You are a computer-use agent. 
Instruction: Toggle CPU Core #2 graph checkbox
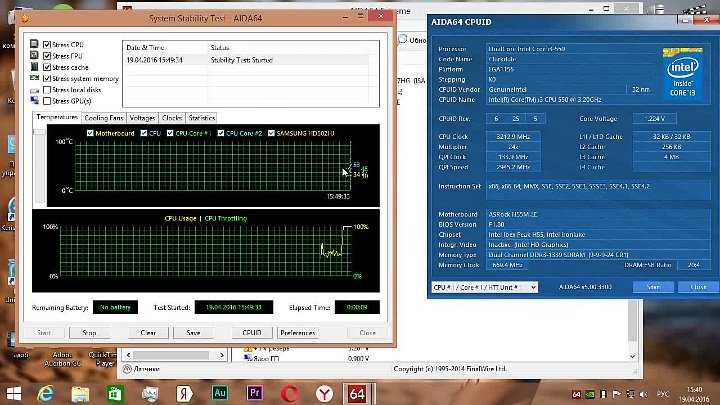click(x=221, y=133)
